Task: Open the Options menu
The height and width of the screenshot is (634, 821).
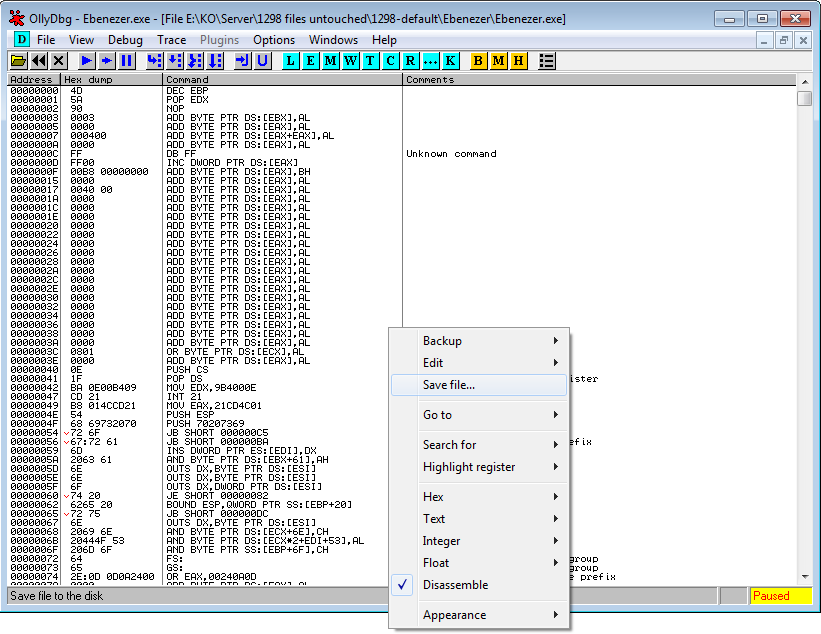Action: [274, 40]
